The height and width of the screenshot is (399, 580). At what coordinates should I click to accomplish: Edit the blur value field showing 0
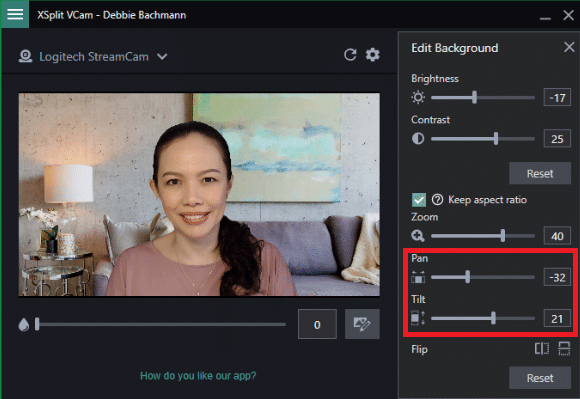[317, 324]
